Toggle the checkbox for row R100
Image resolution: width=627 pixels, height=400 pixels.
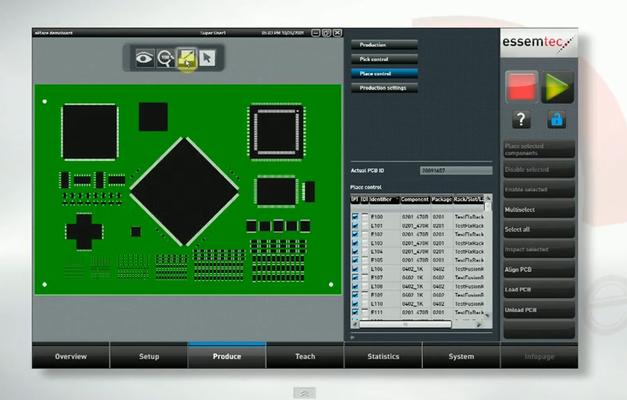(355, 215)
